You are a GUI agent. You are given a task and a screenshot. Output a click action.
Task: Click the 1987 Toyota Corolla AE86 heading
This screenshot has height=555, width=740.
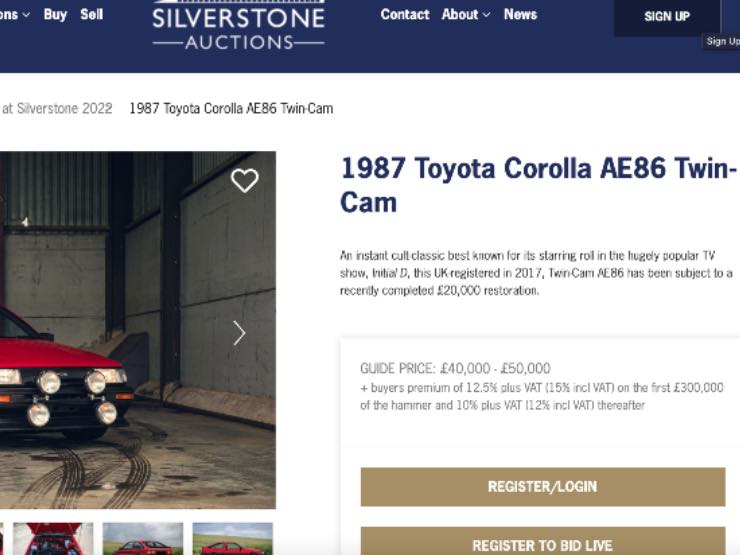pyautogui.click(x=538, y=184)
